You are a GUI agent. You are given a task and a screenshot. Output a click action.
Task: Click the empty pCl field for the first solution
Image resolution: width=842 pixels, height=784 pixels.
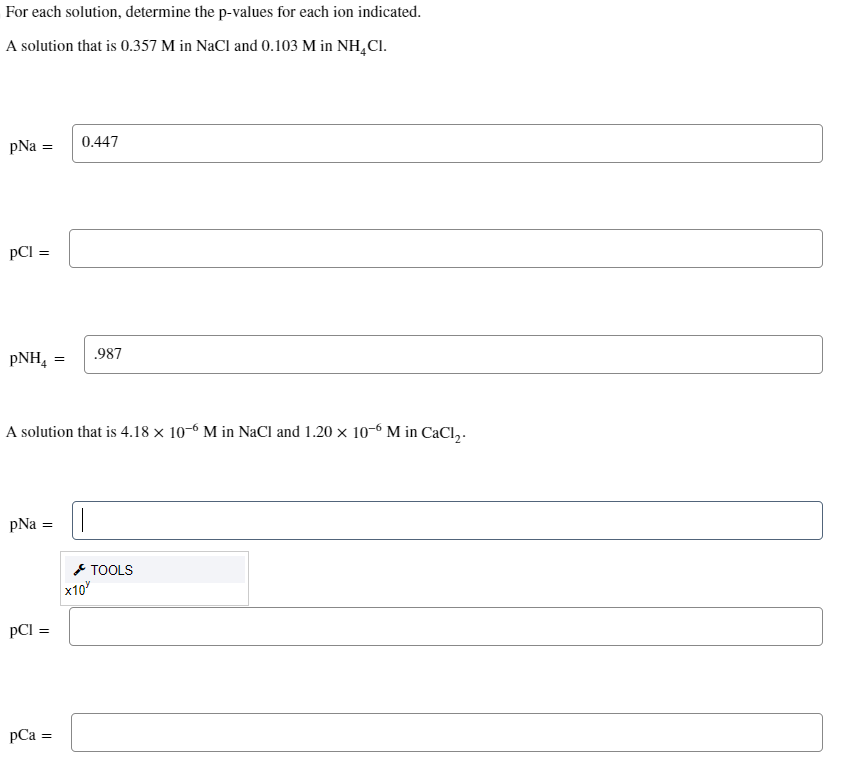point(446,249)
